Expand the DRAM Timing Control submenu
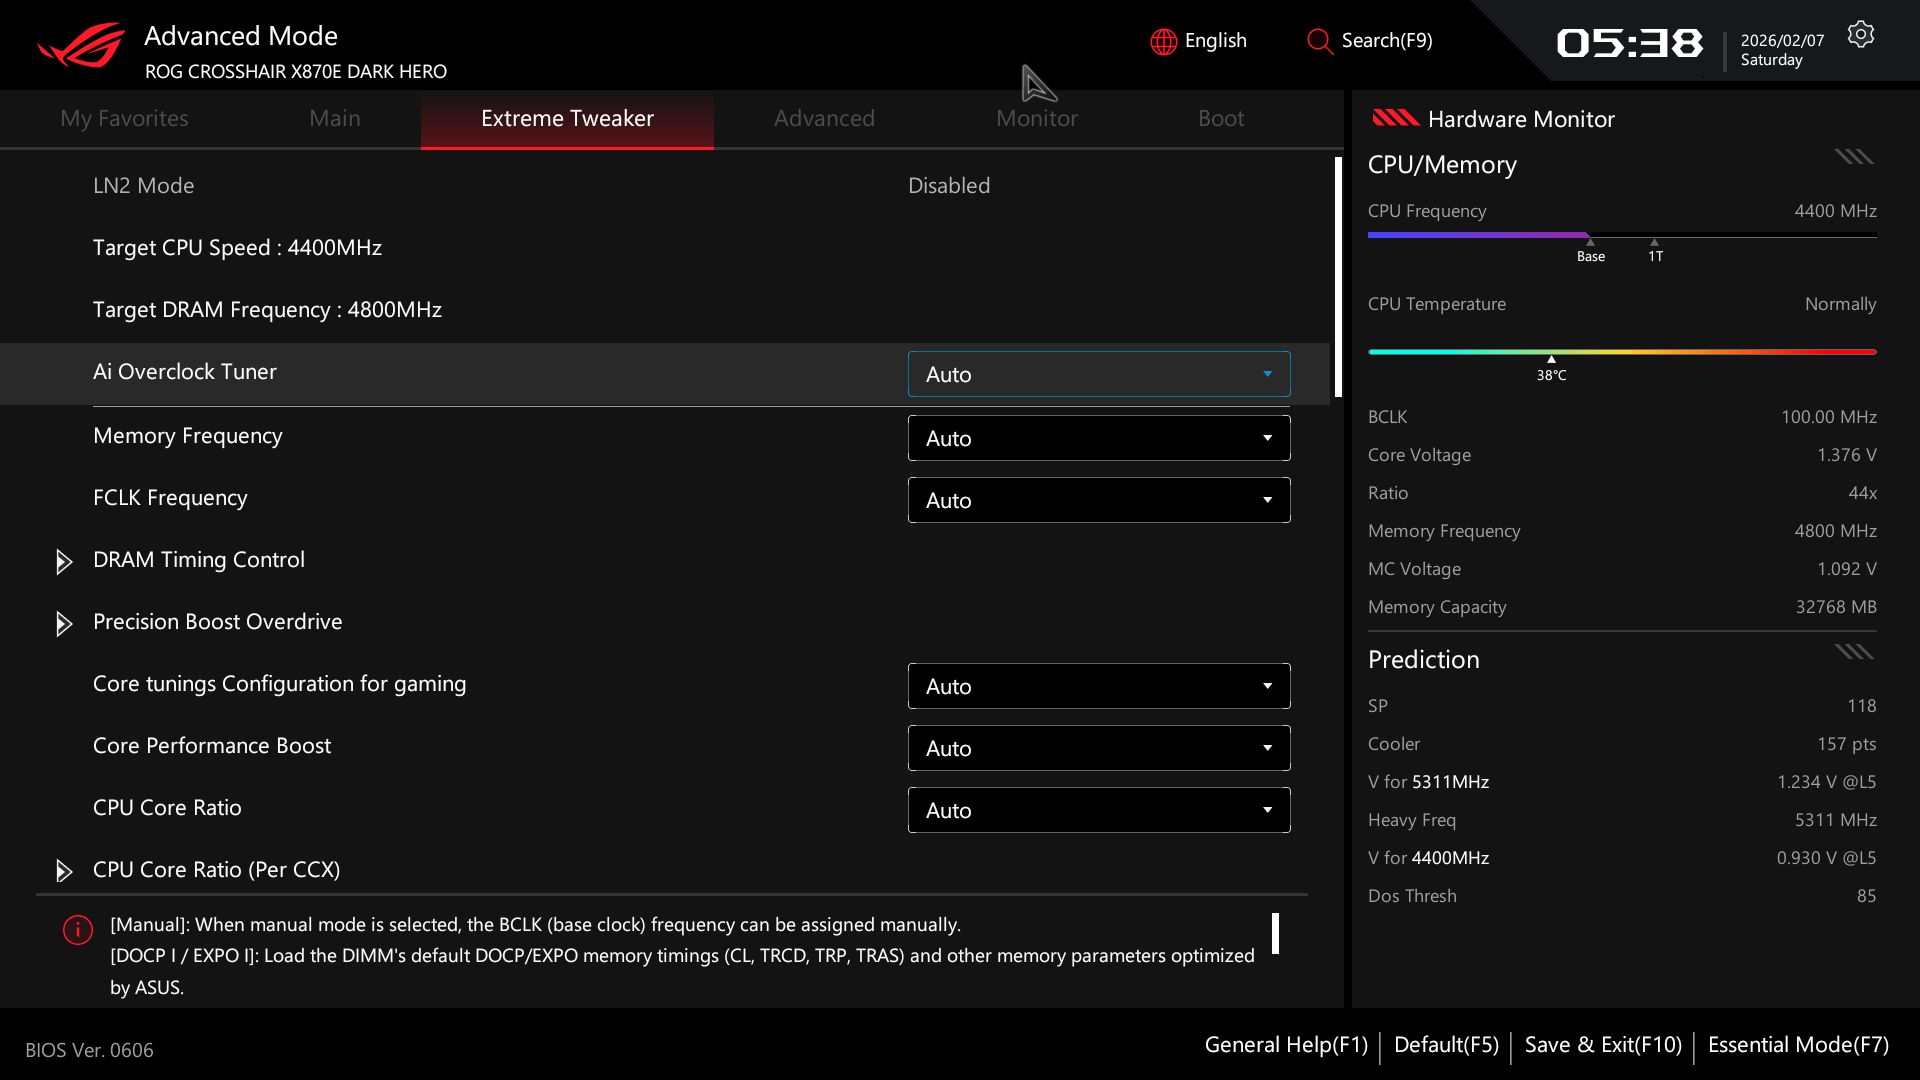1920x1080 pixels. 198,560
